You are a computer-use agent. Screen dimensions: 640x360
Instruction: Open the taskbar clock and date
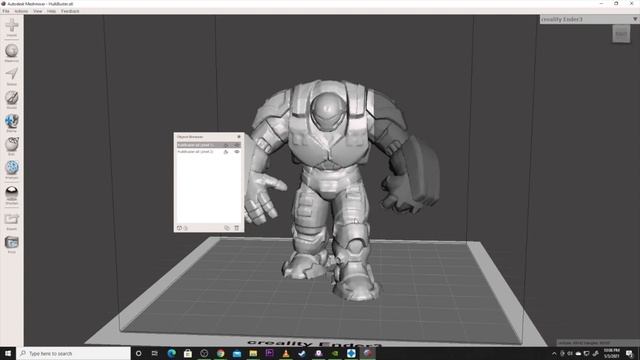click(x=611, y=353)
